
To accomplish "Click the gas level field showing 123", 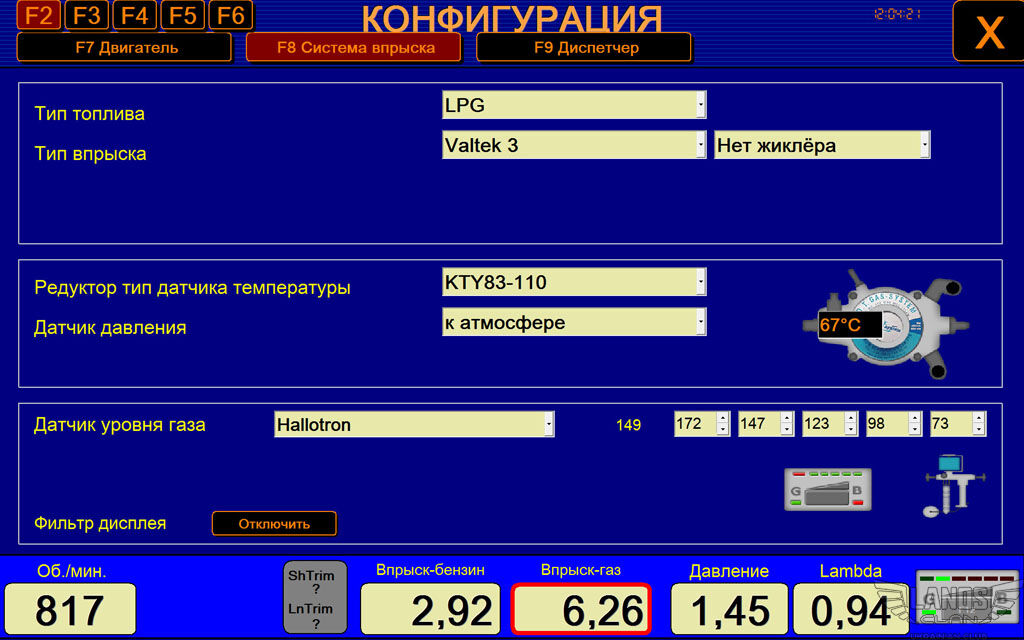I will [822, 424].
